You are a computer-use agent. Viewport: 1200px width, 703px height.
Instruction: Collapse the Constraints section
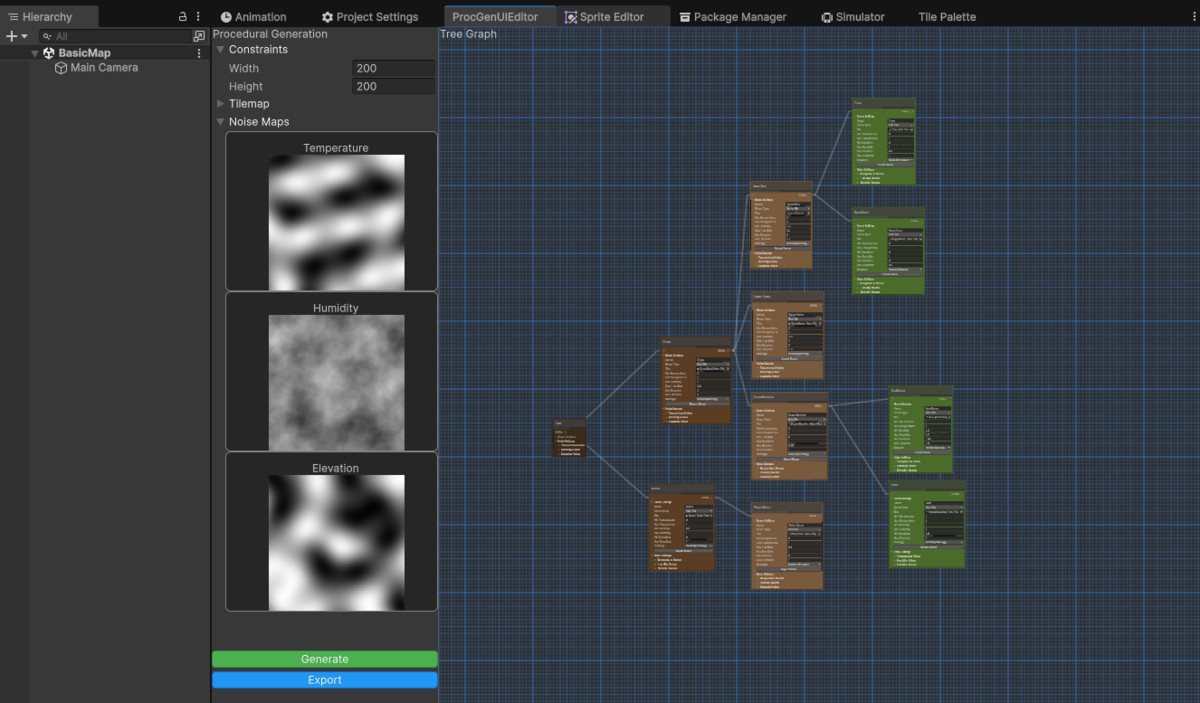click(220, 49)
